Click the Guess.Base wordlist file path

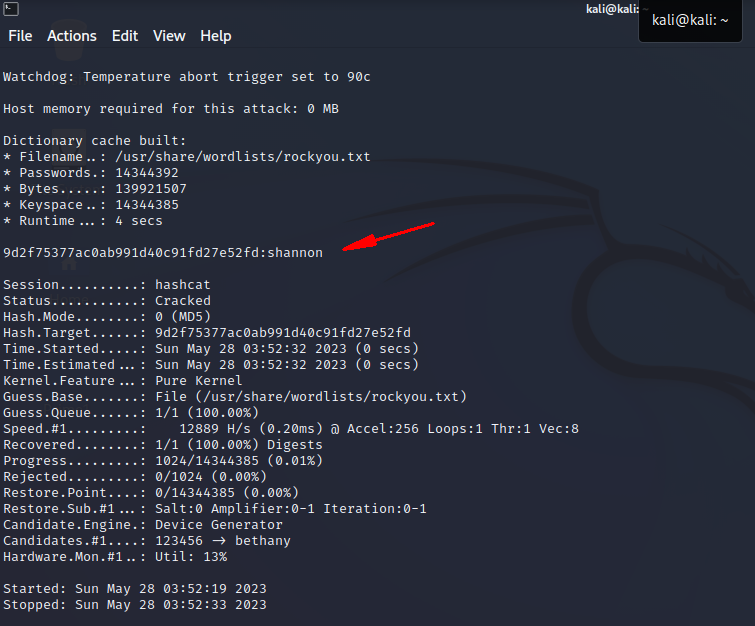(310, 397)
